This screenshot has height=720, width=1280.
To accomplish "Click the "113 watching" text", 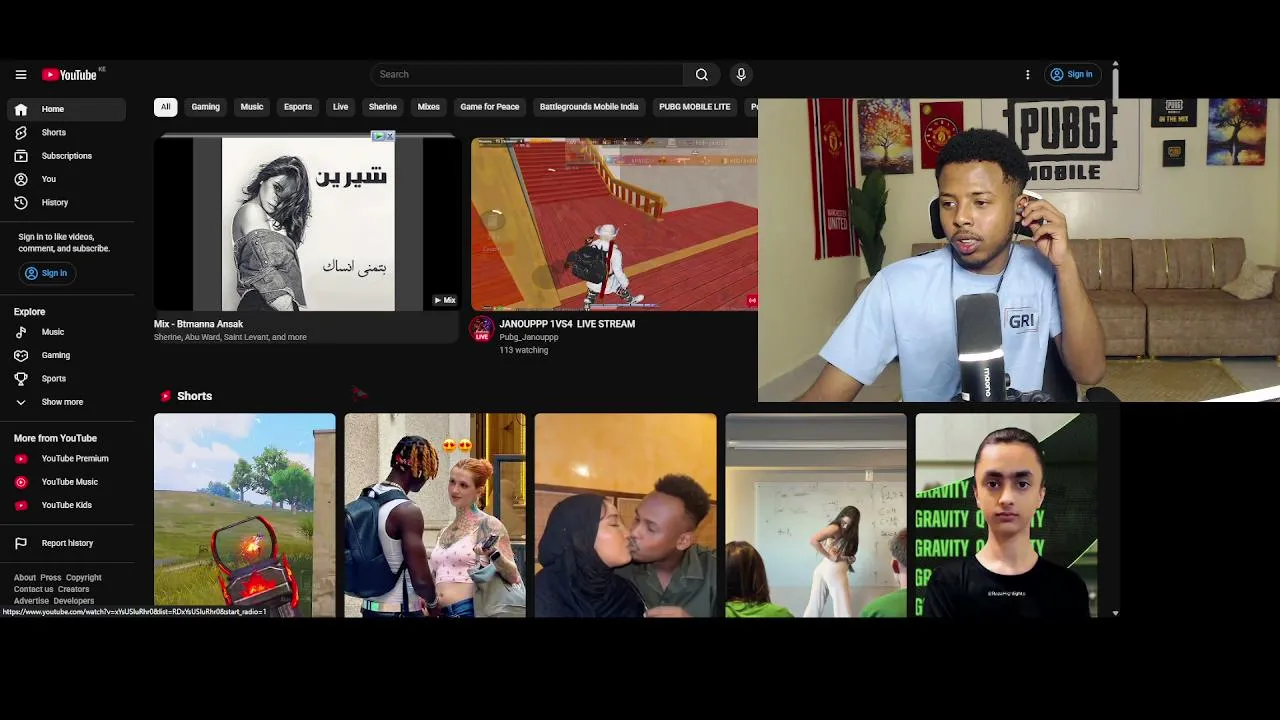I will [x=524, y=350].
